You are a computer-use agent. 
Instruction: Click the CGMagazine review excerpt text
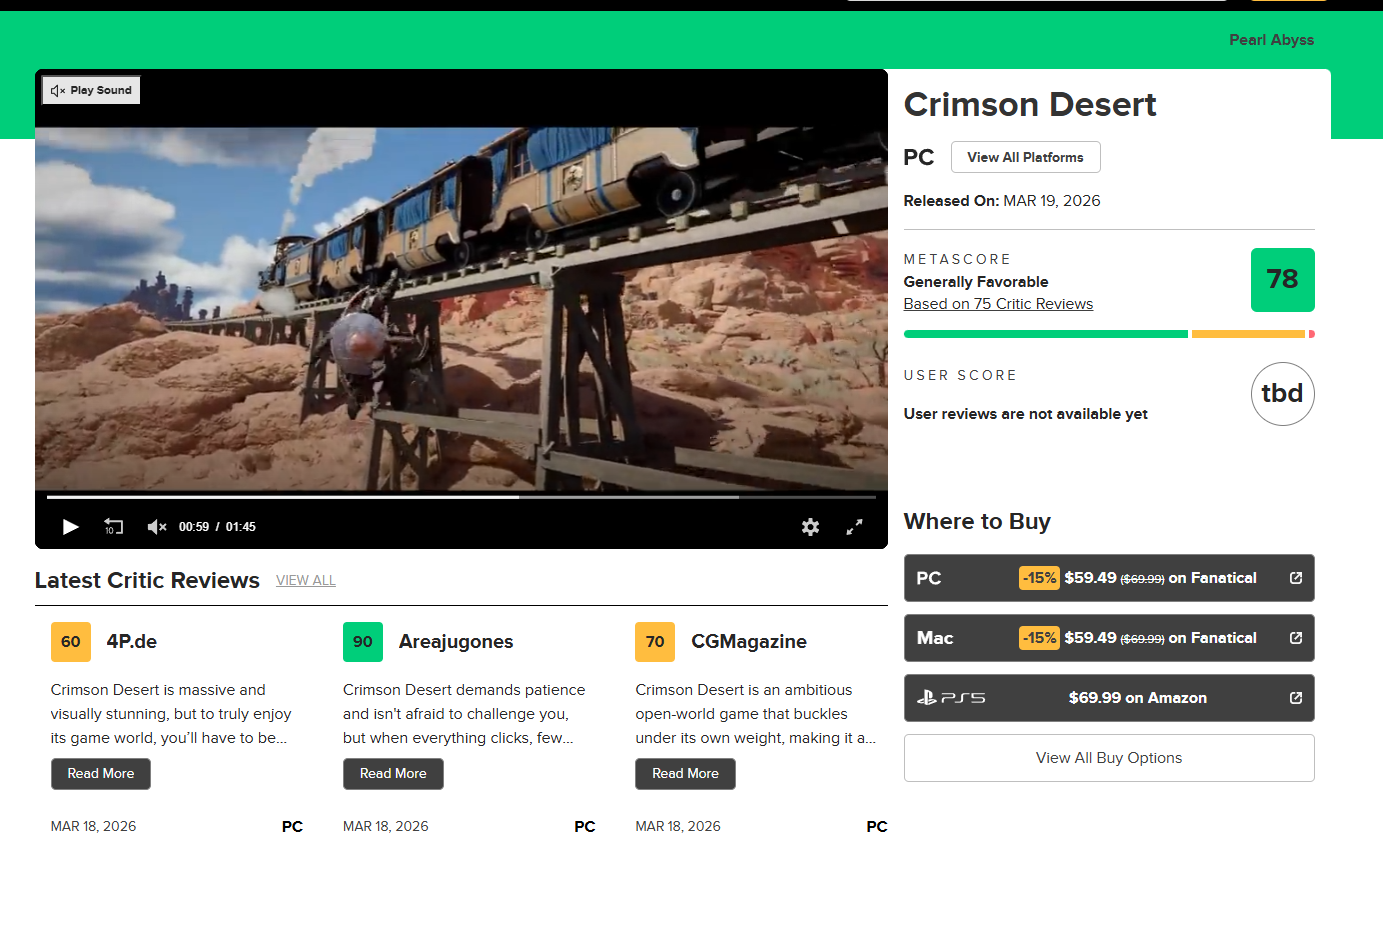click(x=756, y=714)
